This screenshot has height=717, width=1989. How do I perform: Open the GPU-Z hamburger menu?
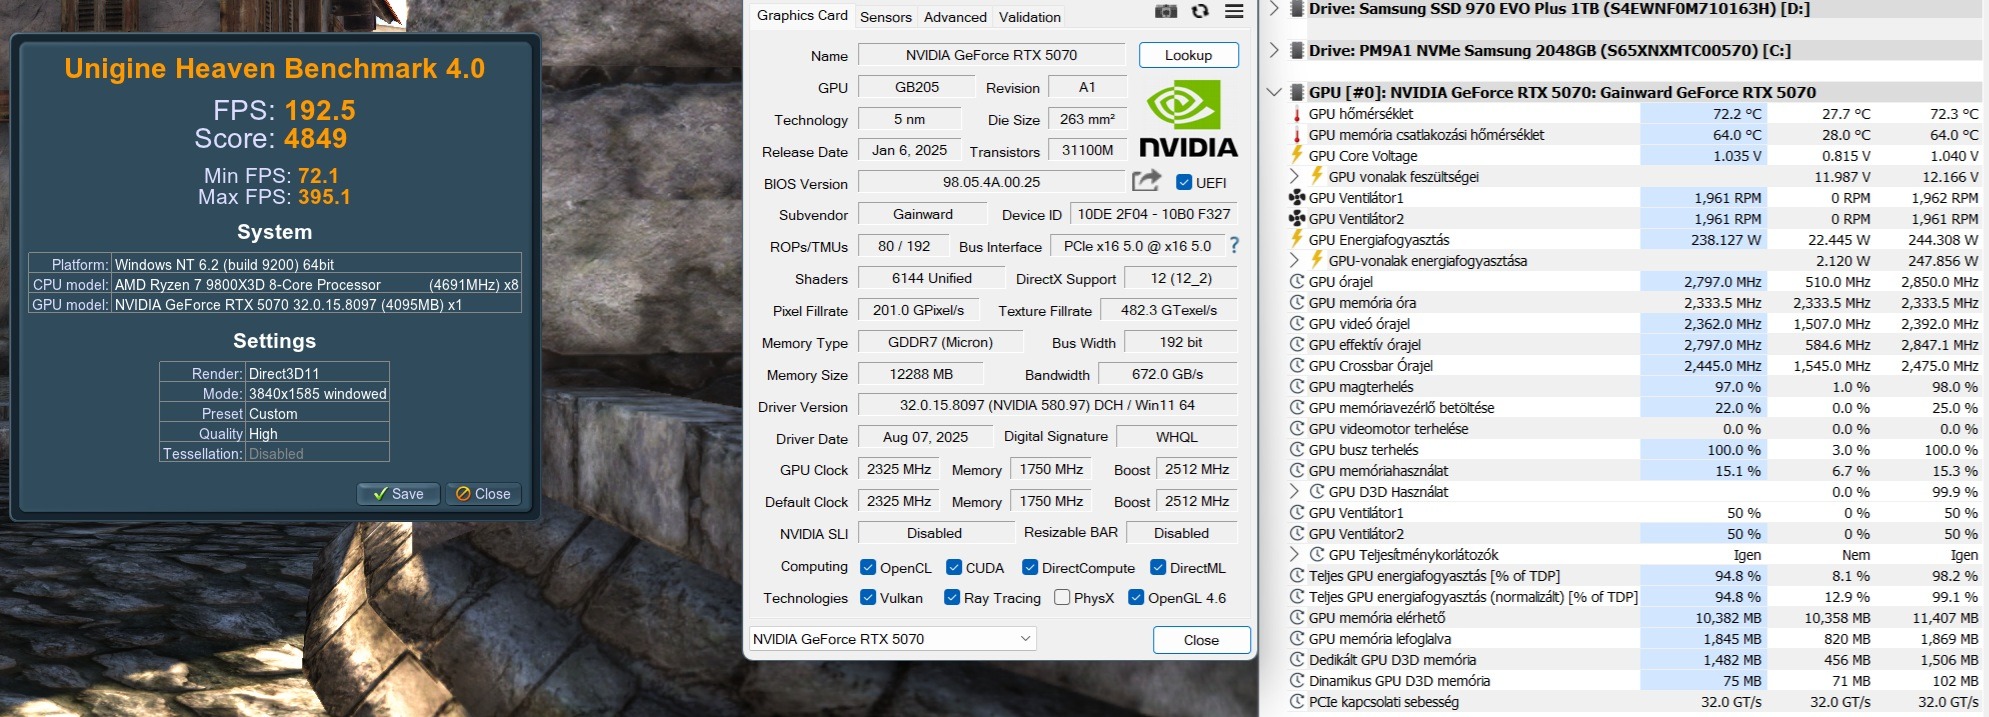click(1235, 11)
